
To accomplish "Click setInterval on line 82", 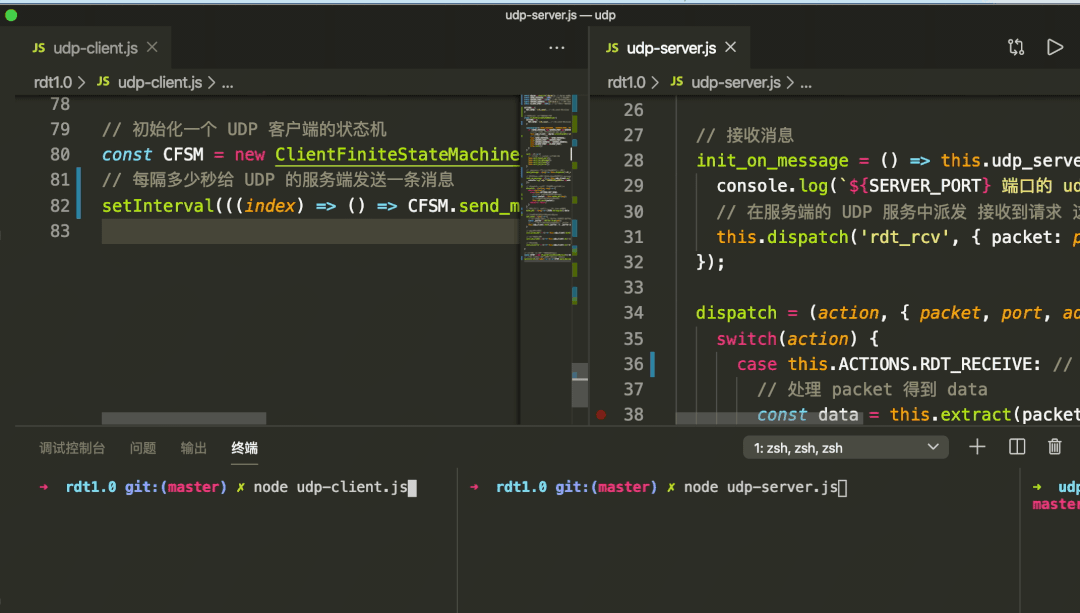I will 158,205.
